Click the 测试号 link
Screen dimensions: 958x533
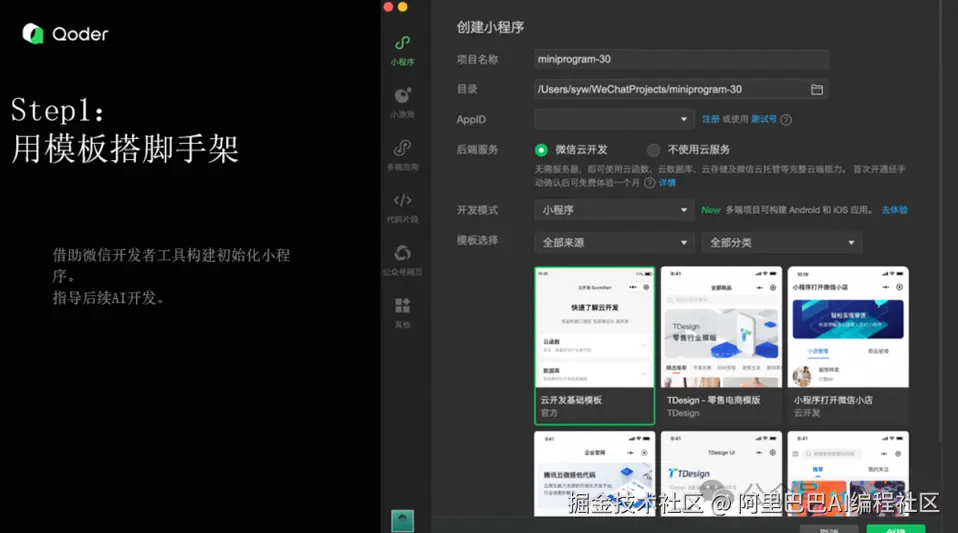[x=764, y=119]
